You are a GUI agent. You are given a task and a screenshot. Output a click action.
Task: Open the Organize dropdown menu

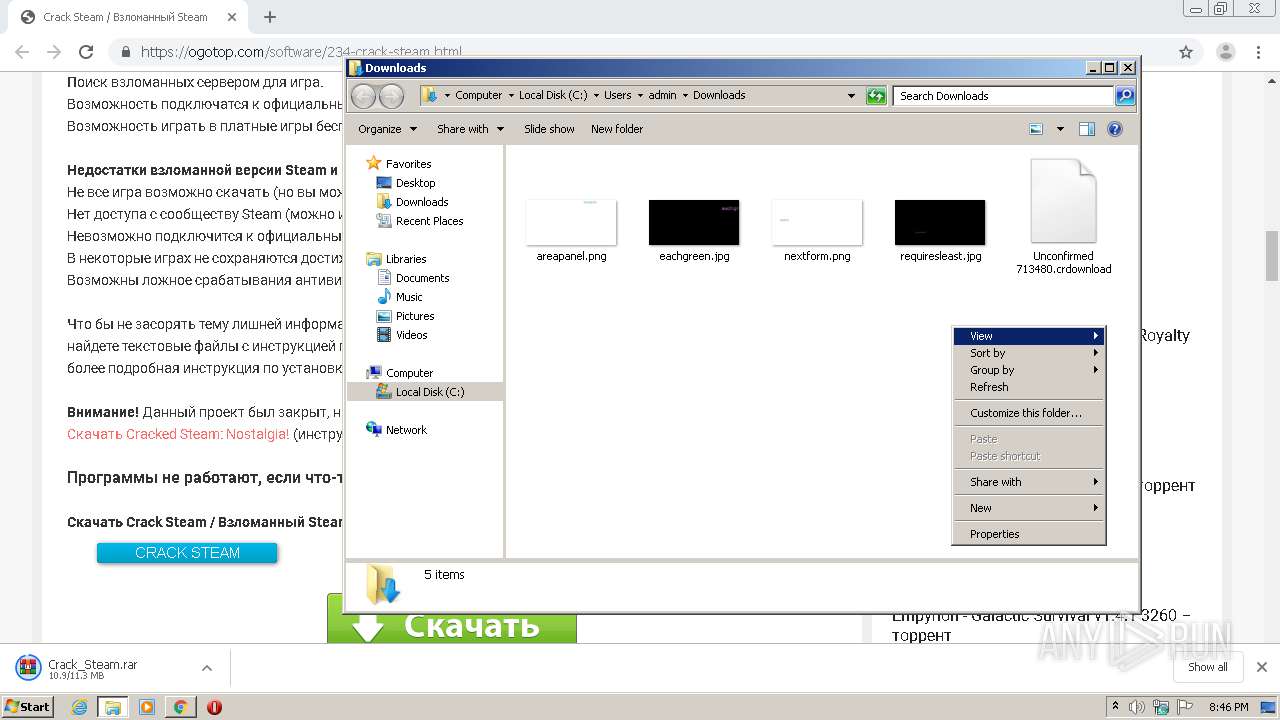pyautogui.click(x=386, y=129)
